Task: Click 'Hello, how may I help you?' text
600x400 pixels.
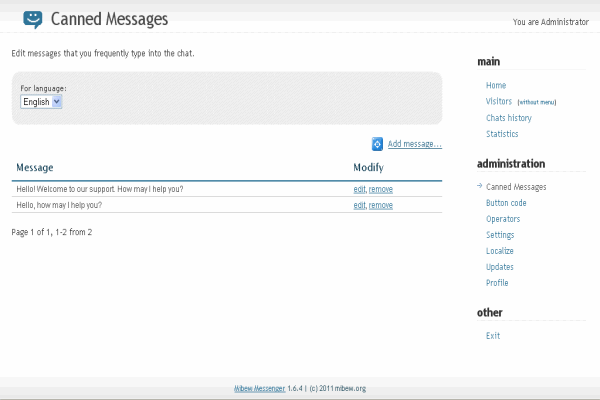Action: point(59,205)
